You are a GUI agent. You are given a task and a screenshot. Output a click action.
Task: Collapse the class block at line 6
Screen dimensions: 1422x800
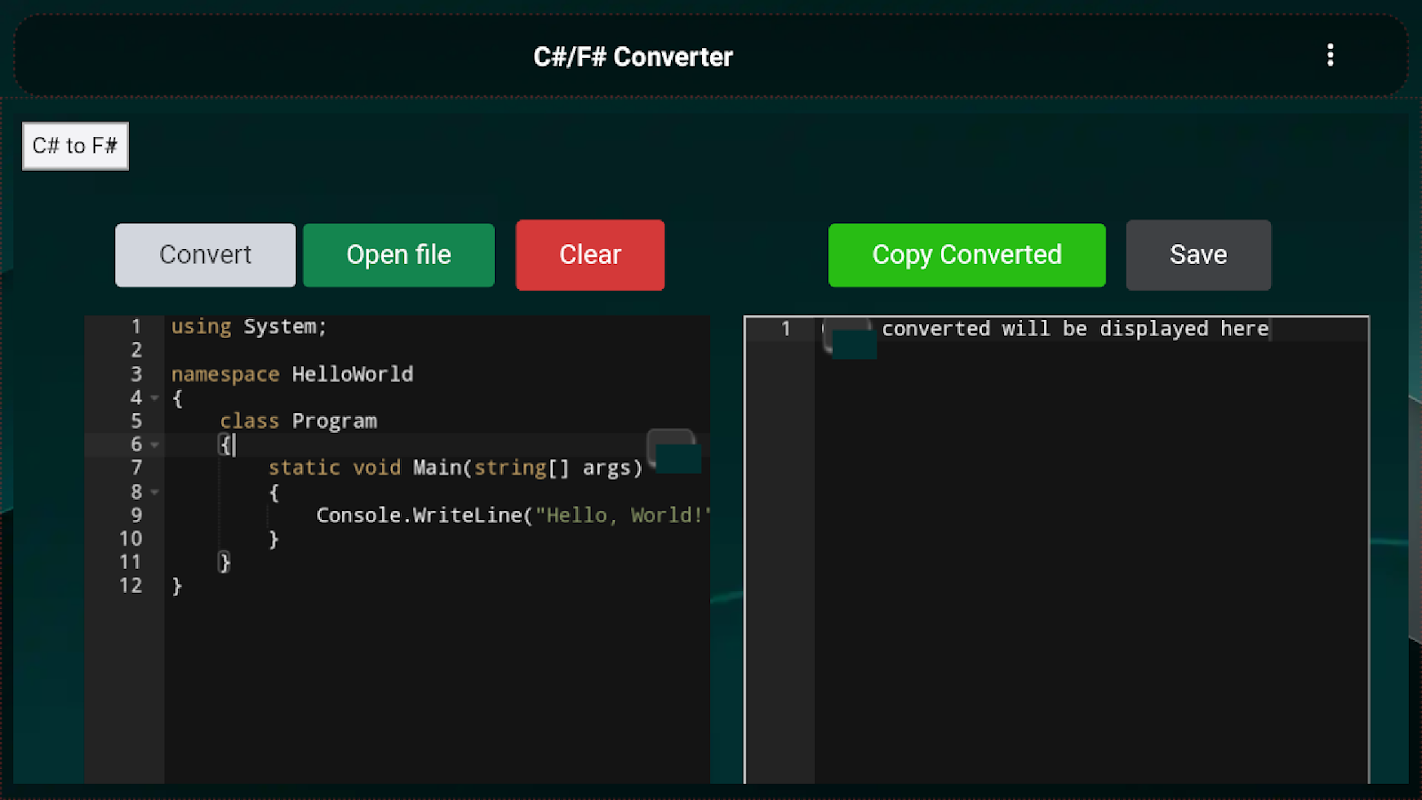(x=155, y=445)
